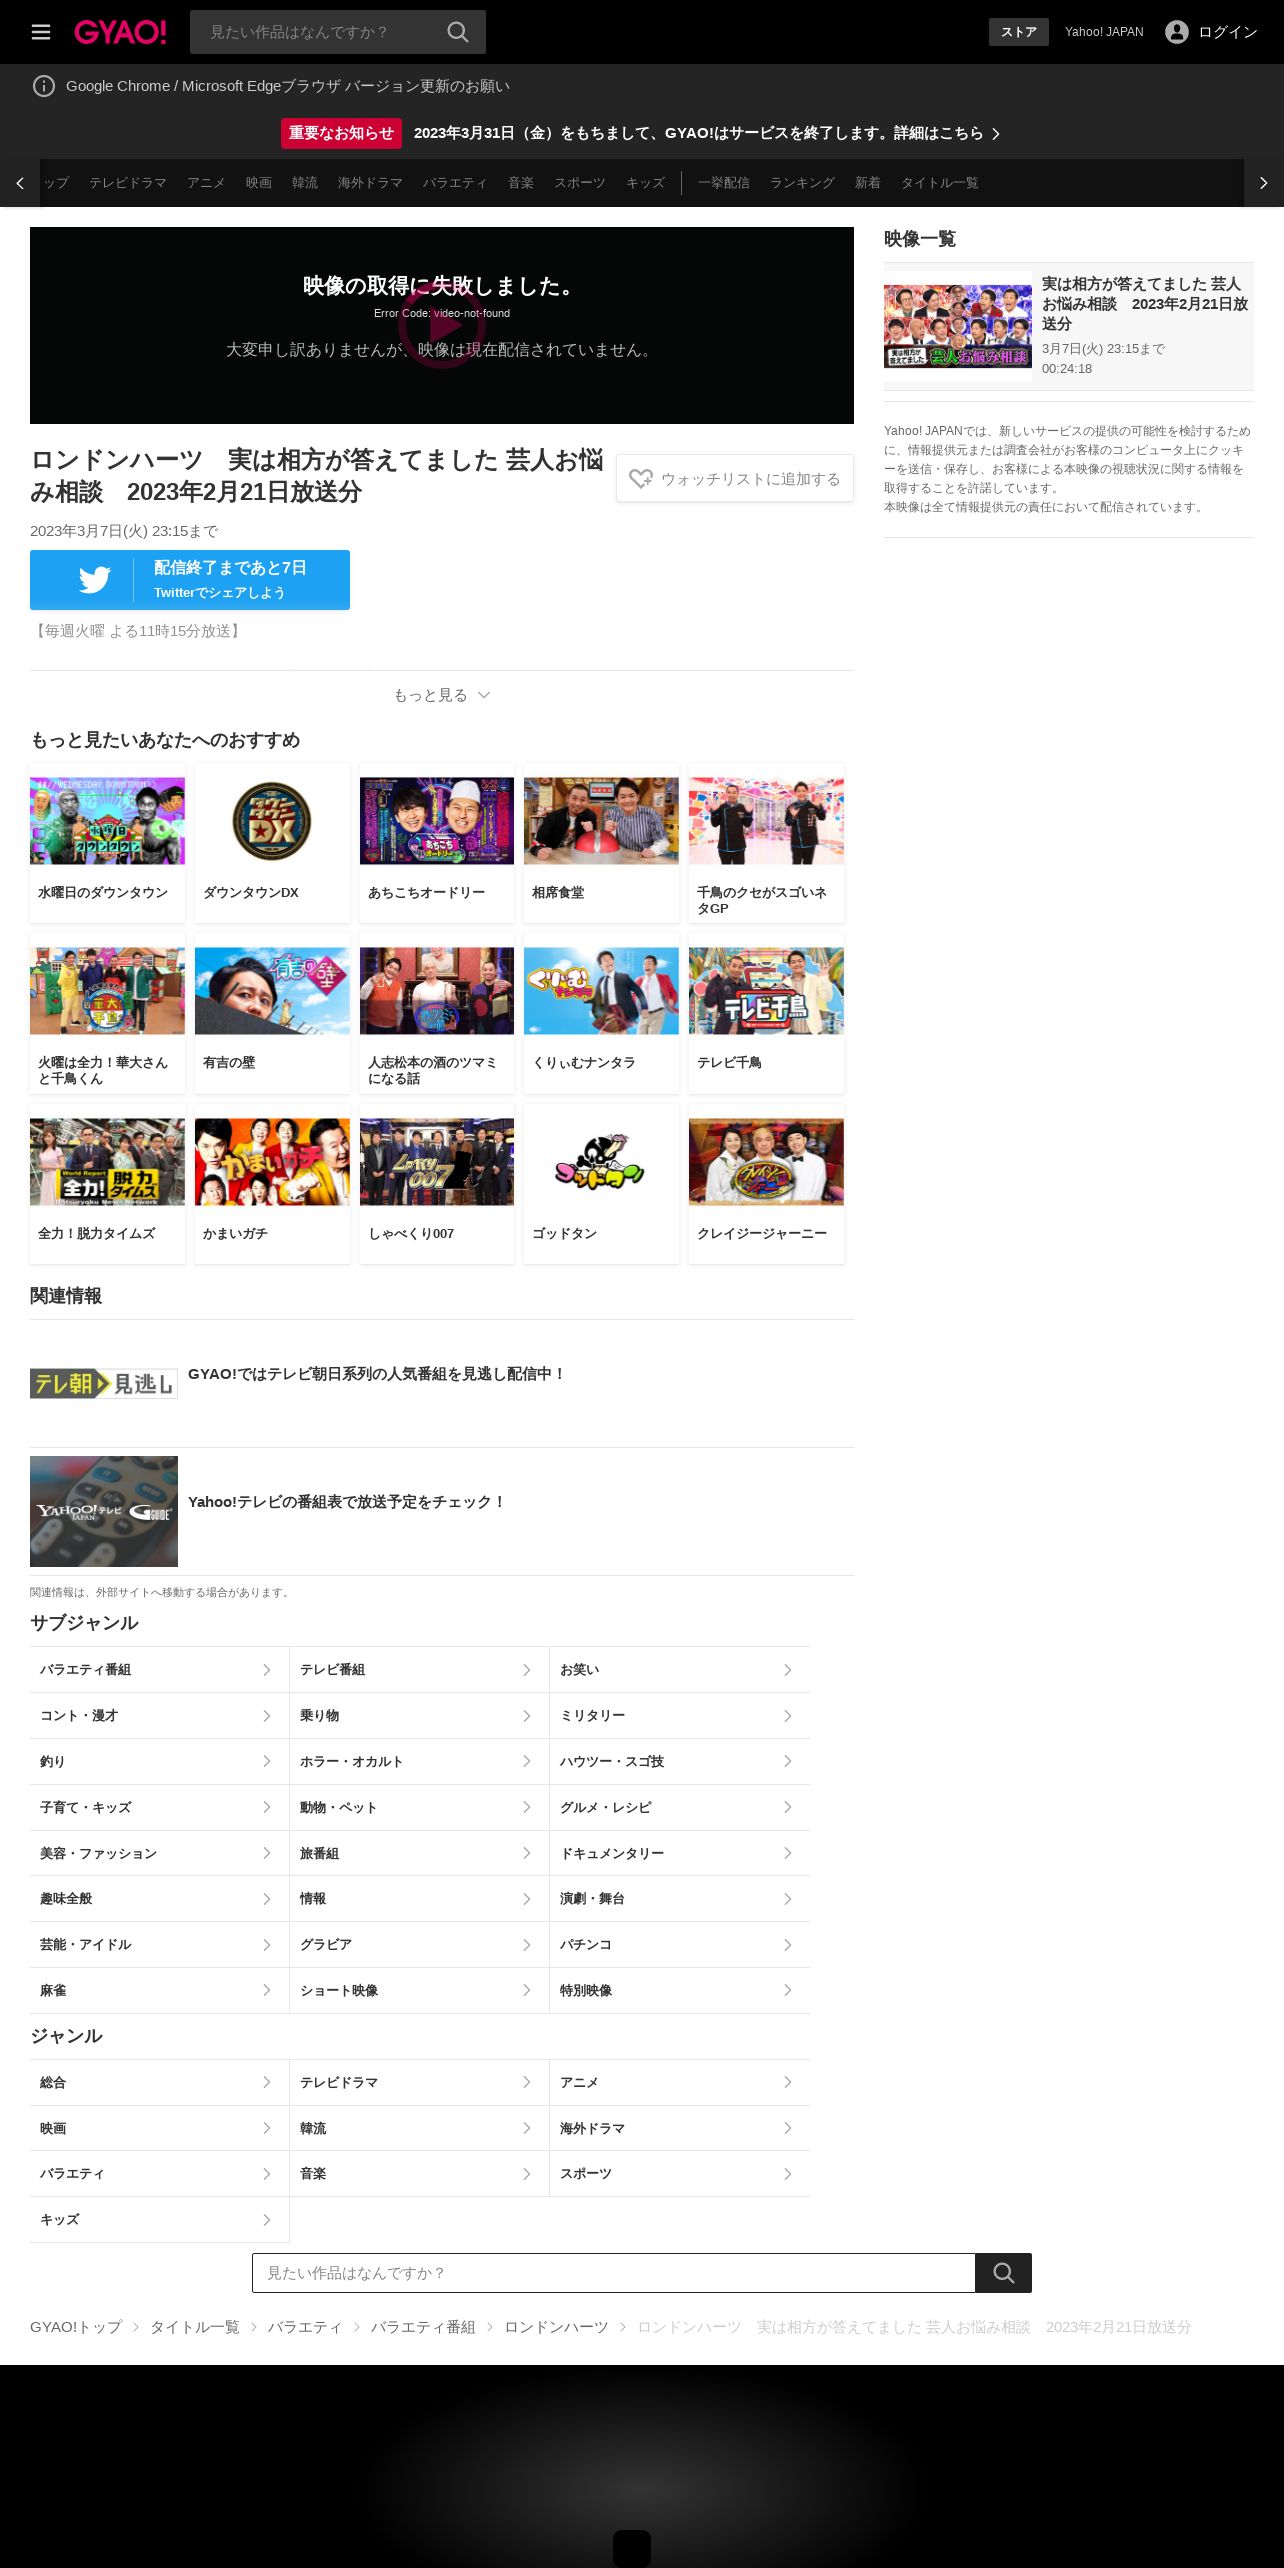This screenshot has width=1284, height=2568.
Task: Open ホラー・オカルト subgenre row
Action: pyautogui.click(x=420, y=1762)
